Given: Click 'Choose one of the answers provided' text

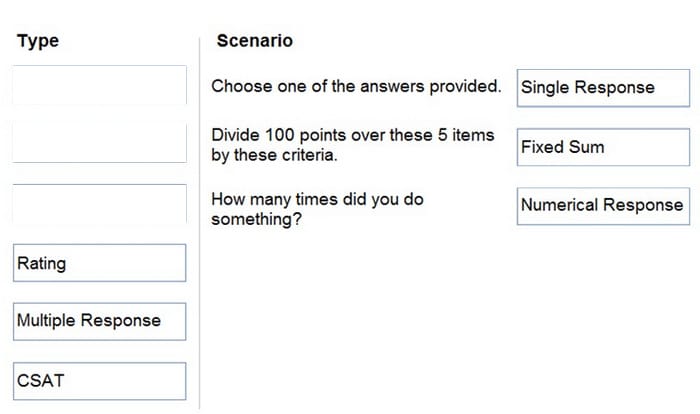Looking at the screenshot, I should (x=356, y=86).
